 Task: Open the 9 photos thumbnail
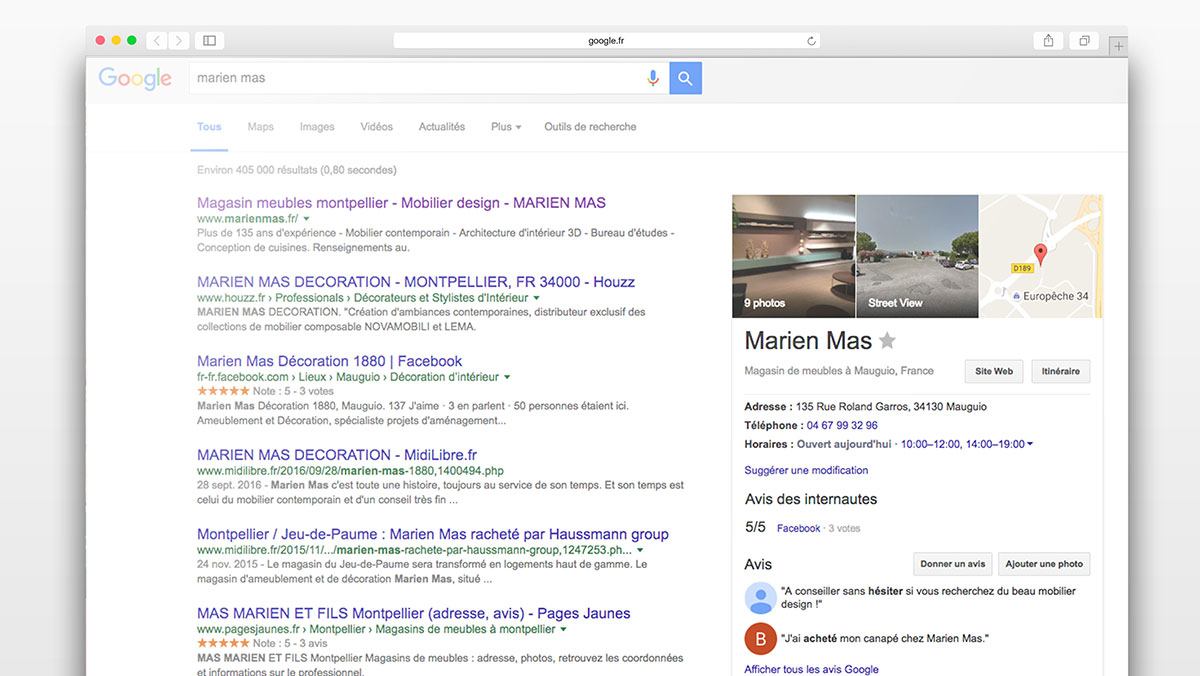tap(794, 256)
